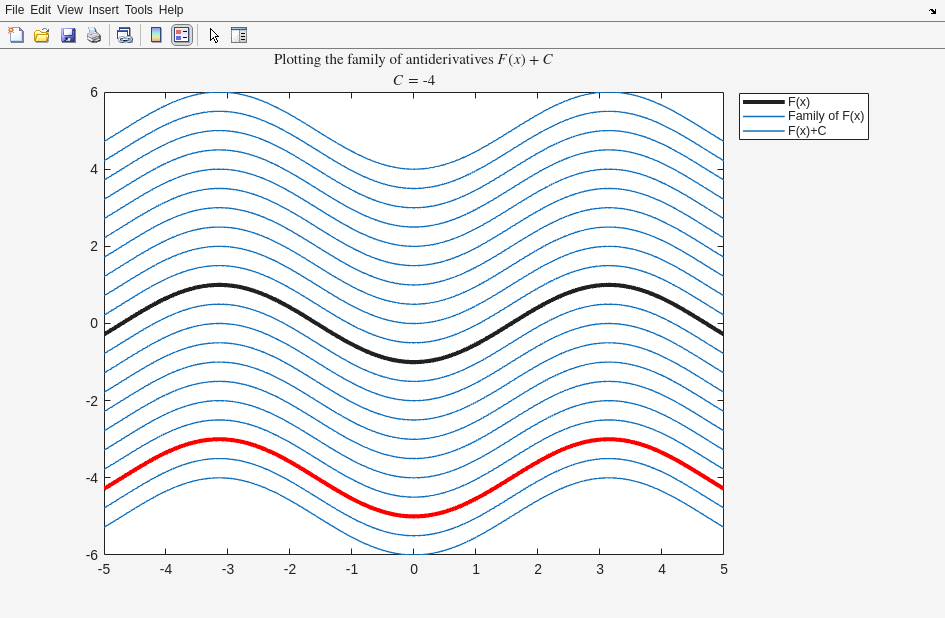Click the black F(x) line sample in legend
The width and height of the screenshot is (945, 618).
coord(763,102)
